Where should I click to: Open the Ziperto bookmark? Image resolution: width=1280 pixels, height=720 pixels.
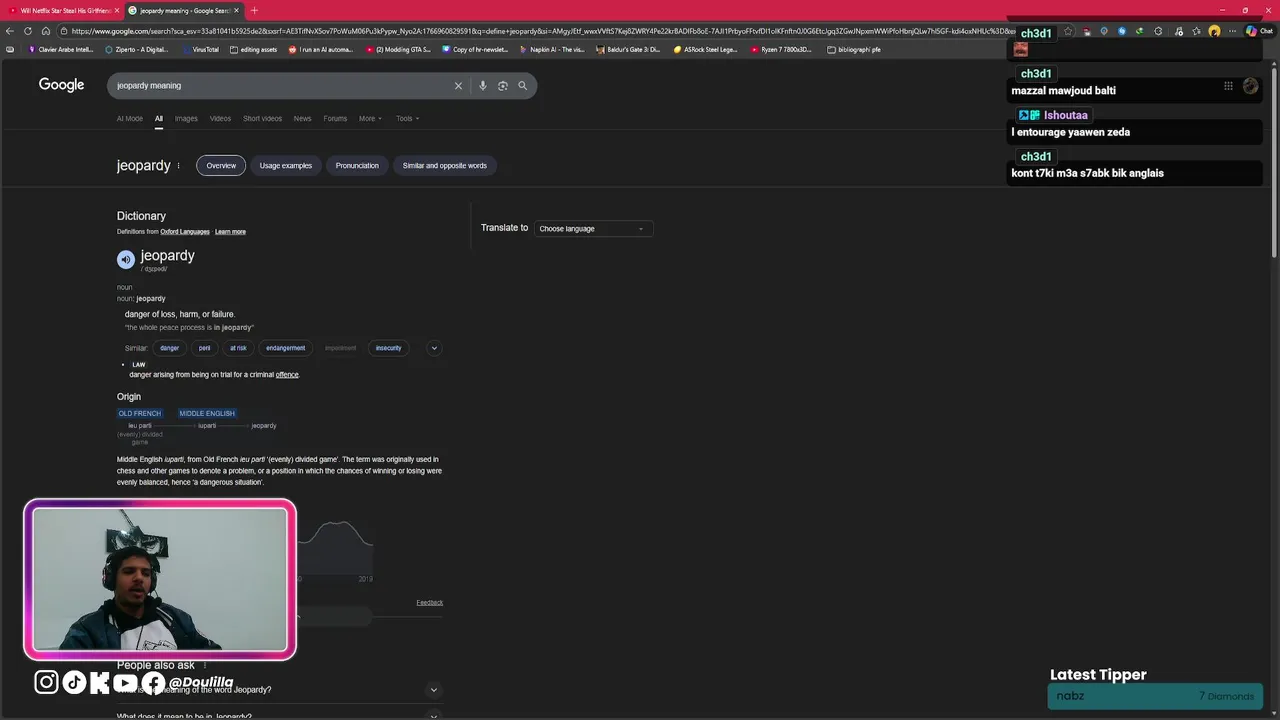(139, 49)
